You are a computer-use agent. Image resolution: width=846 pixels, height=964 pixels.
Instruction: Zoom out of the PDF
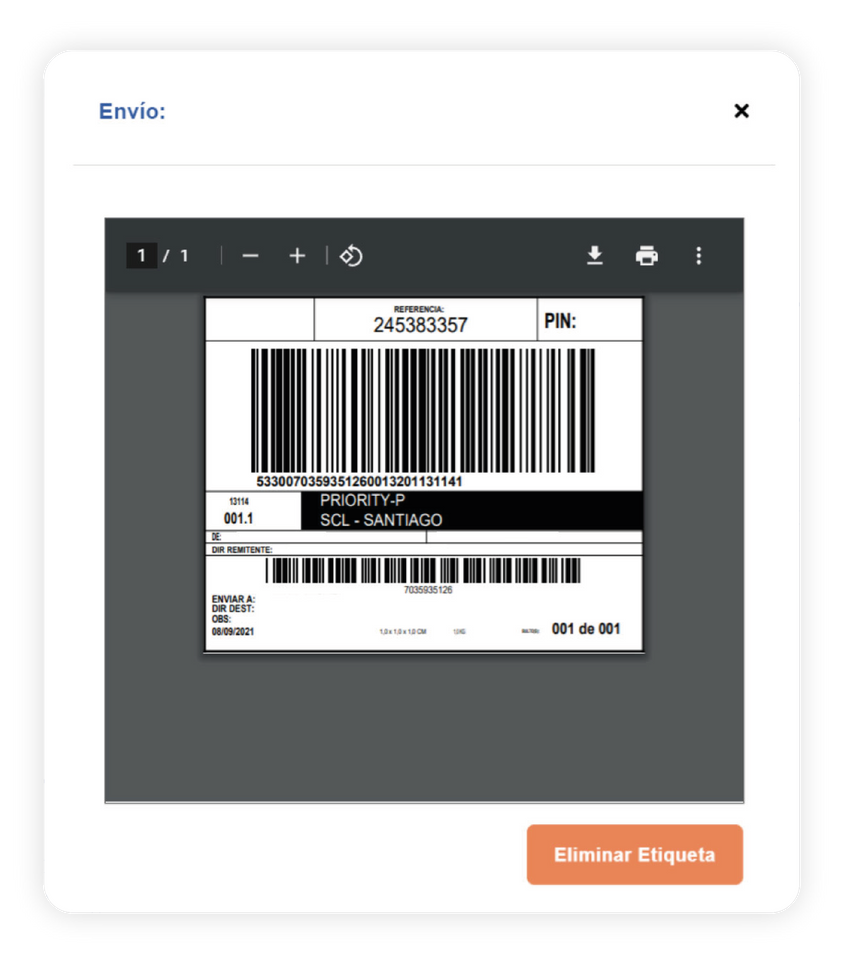click(x=250, y=255)
